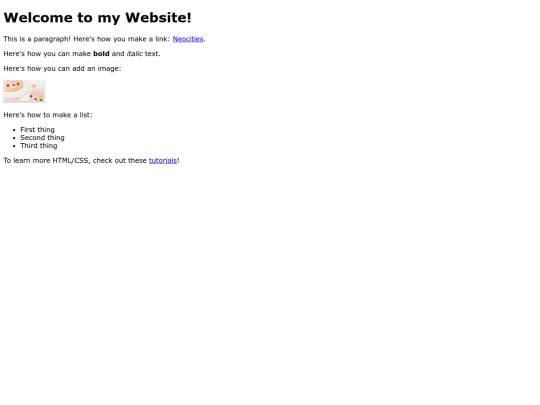Click the Here's how you can add an image text
This screenshot has height=405, width=540.
[62, 69]
